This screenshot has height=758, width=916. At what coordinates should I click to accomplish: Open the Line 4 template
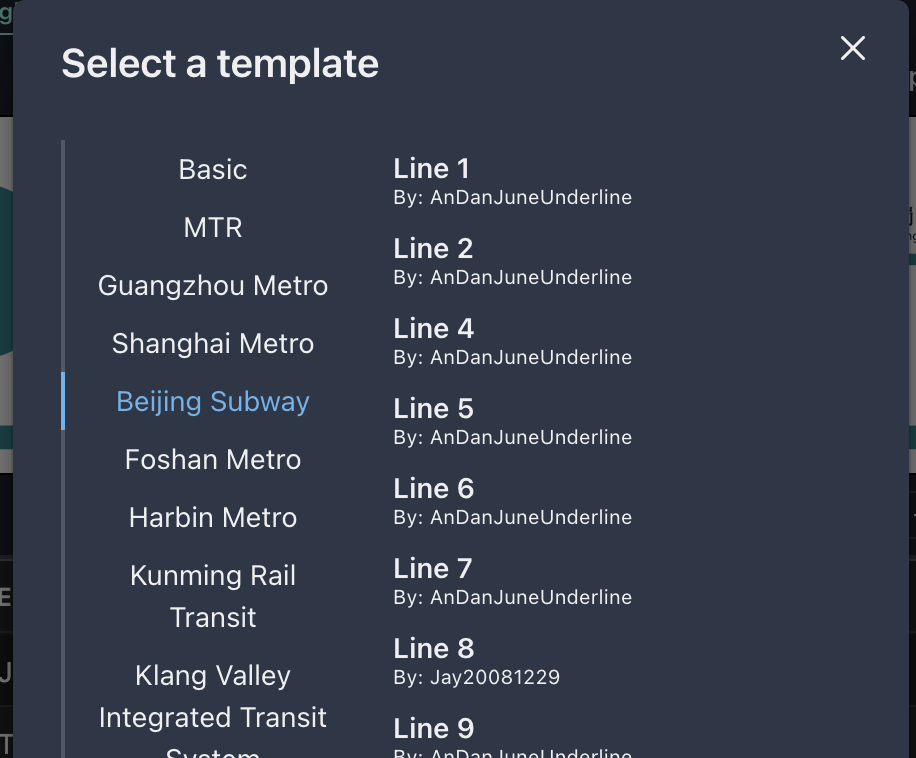coord(432,328)
